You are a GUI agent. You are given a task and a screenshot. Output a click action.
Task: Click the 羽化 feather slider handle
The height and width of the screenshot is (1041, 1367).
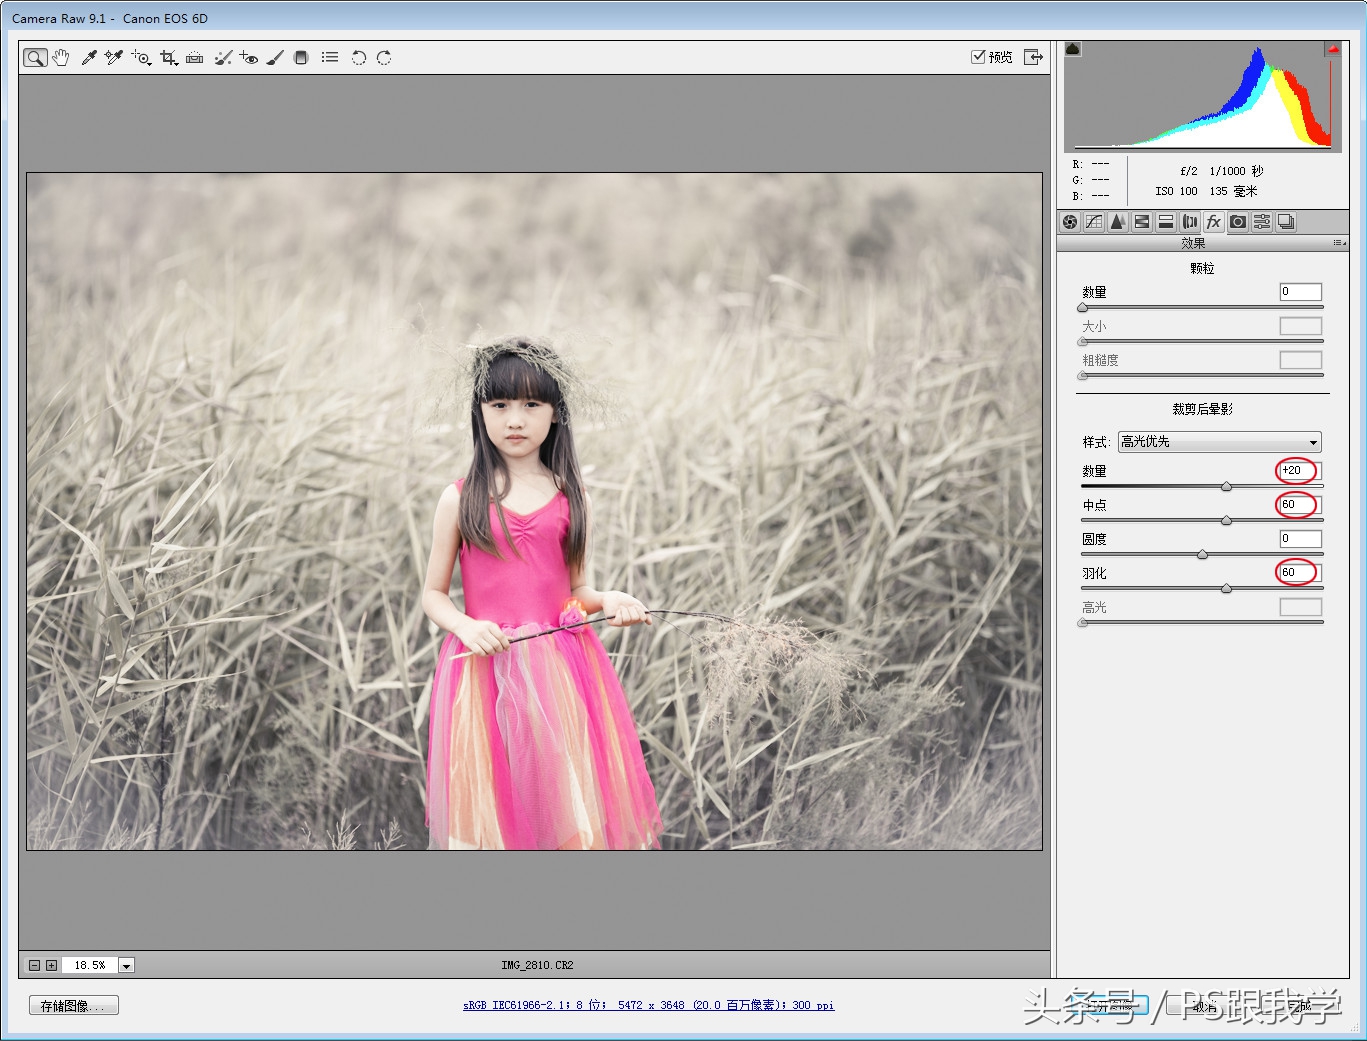(x=1226, y=589)
